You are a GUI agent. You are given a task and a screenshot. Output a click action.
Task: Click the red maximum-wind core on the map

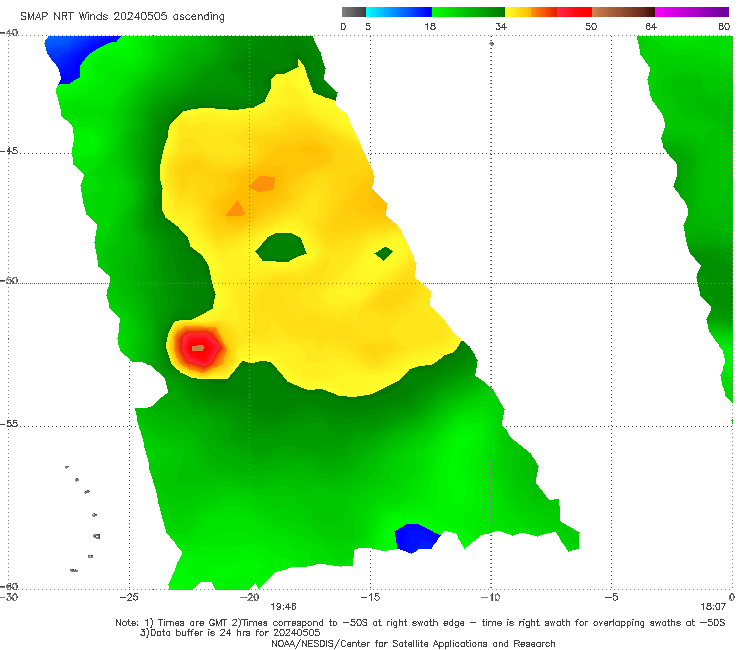pos(200,348)
